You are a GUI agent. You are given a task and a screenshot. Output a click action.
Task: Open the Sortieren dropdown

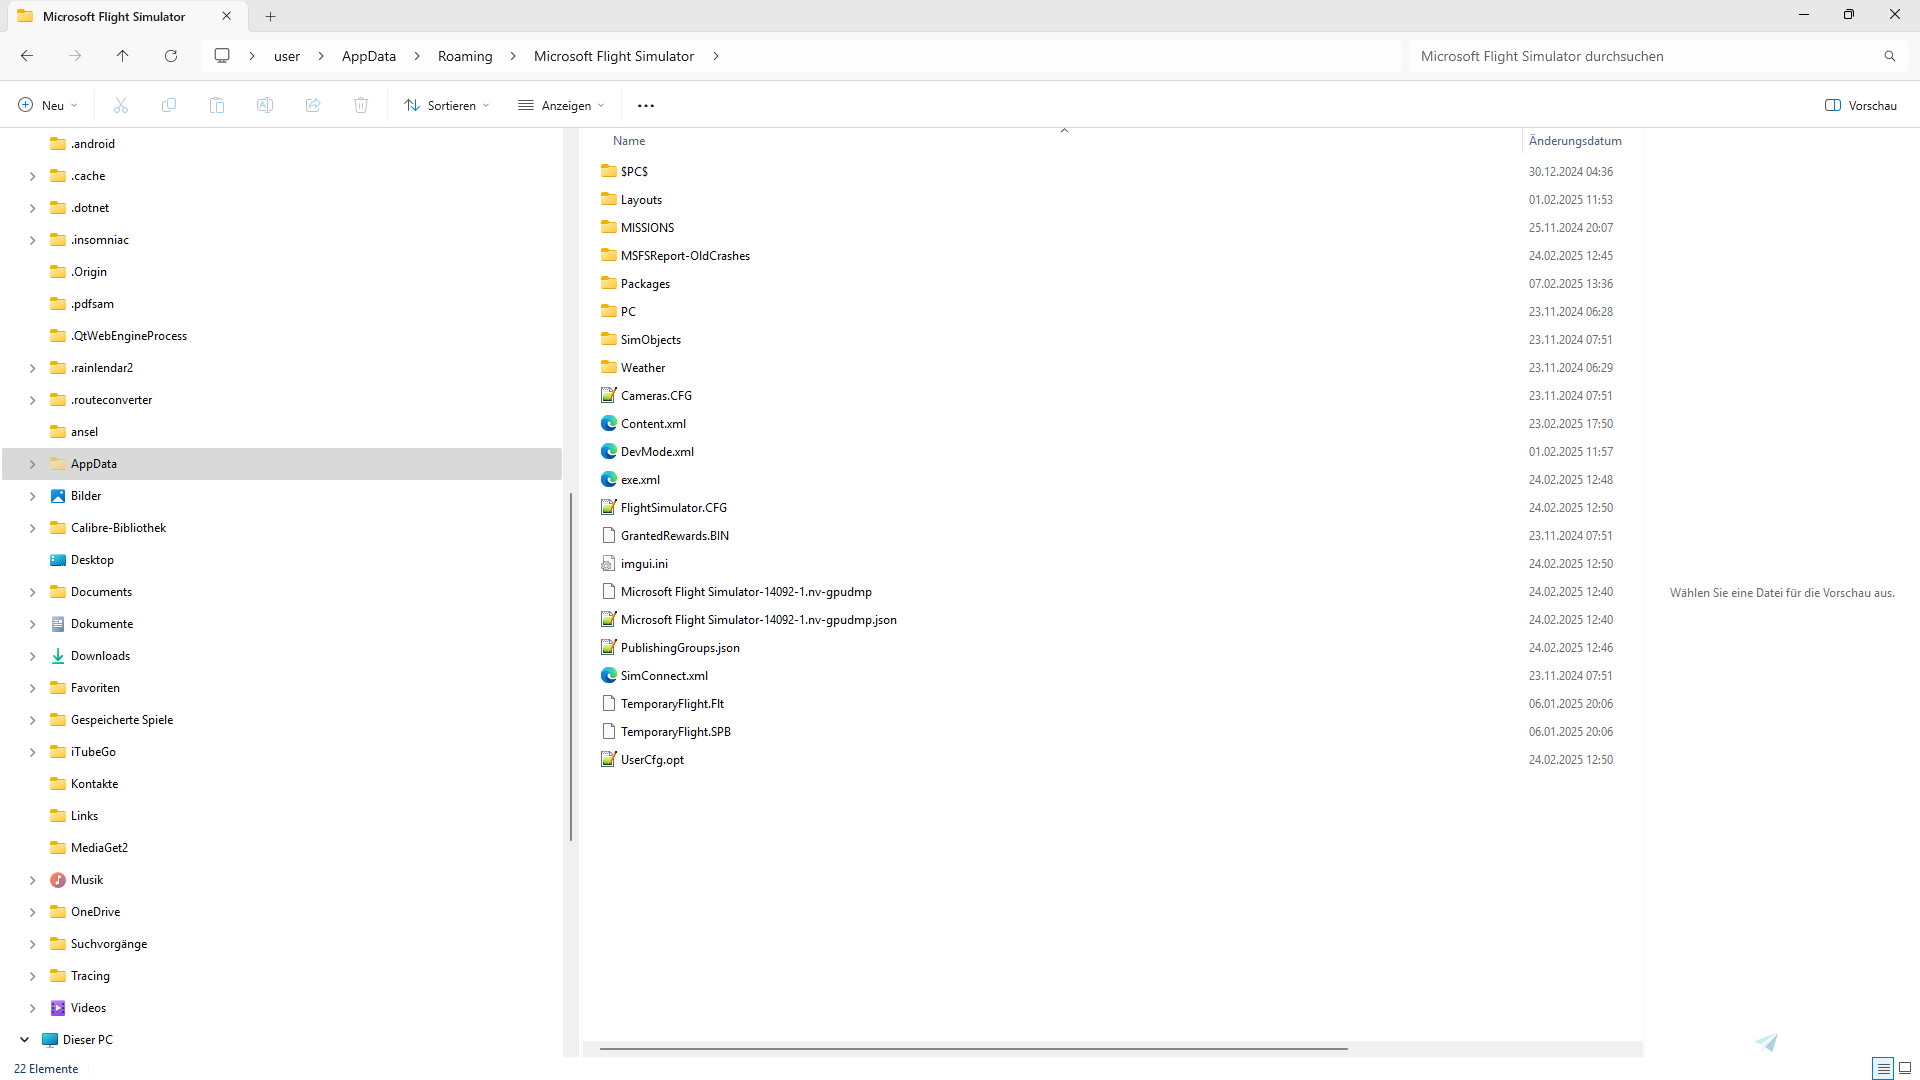pyautogui.click(x=446, y=105)
